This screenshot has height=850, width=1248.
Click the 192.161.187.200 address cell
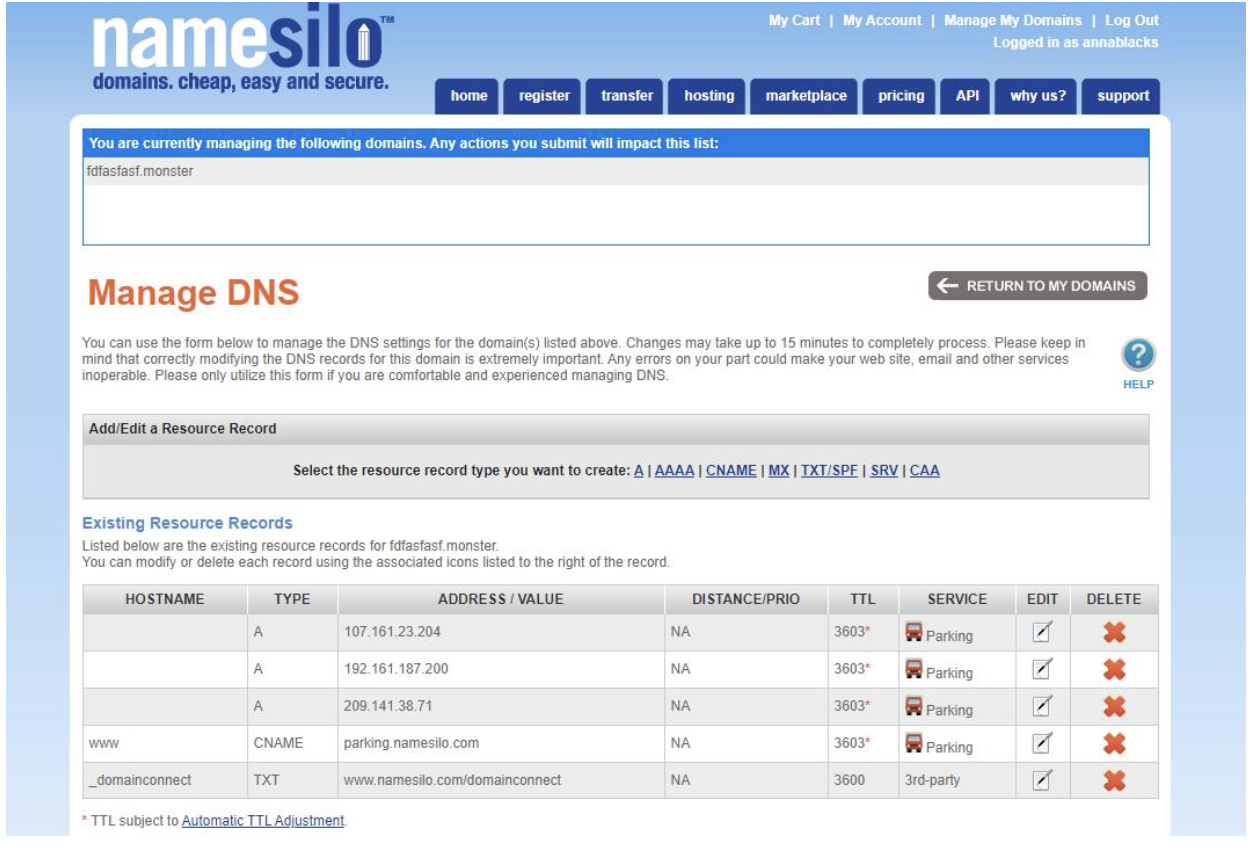coord(501,669)
